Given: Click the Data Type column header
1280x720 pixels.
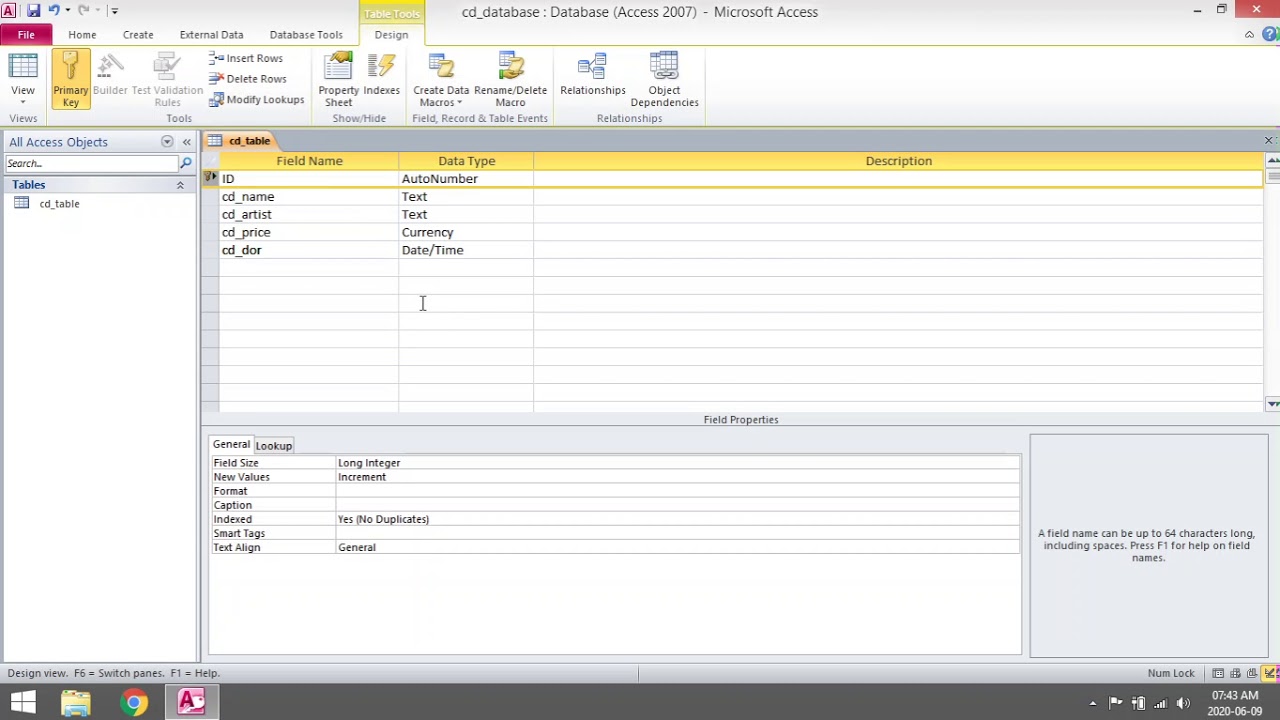Looking at the screenshot, I should pos(466,161).
